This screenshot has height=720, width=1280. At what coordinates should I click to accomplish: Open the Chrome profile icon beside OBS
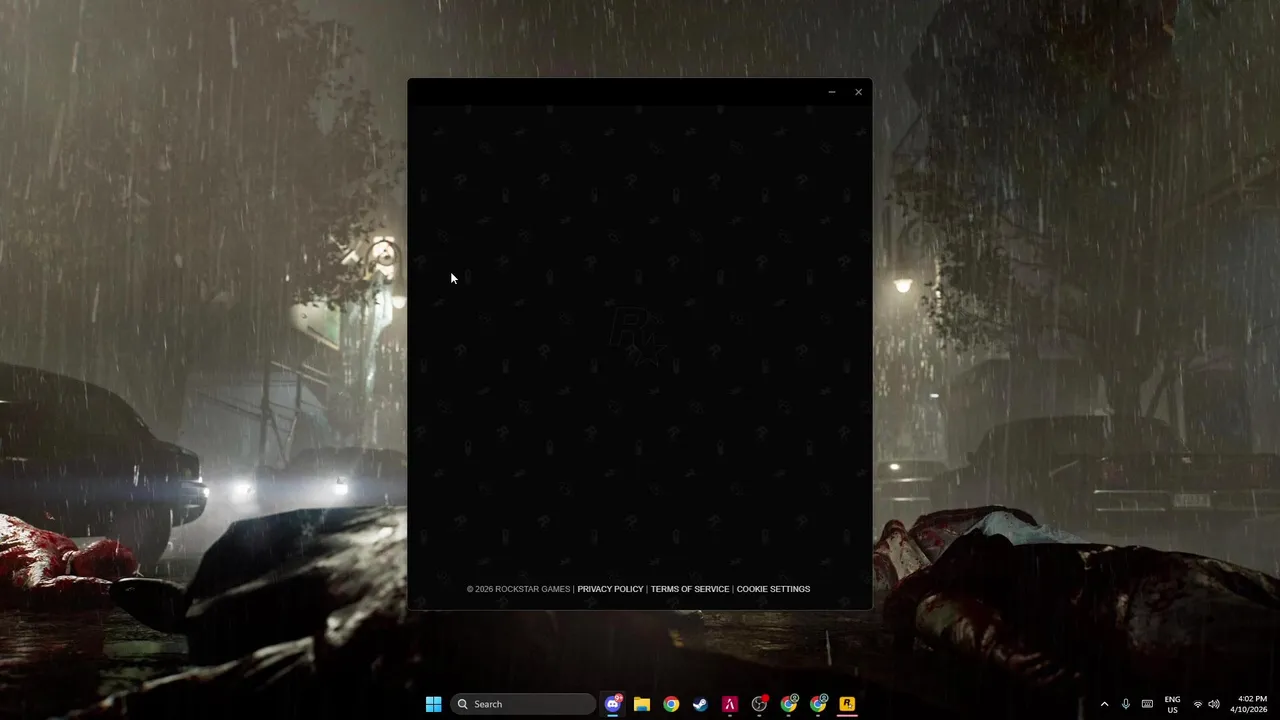789,704
